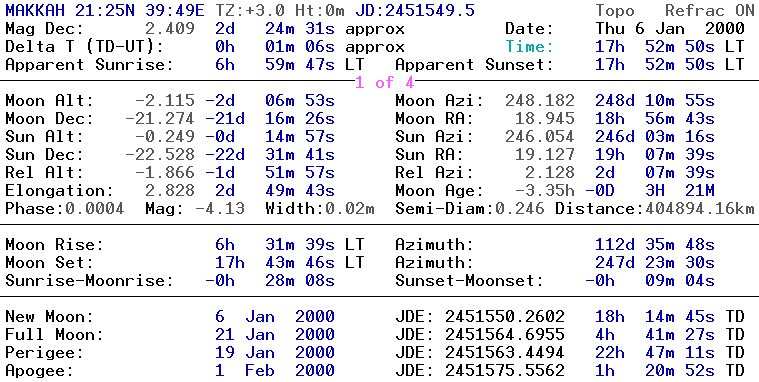Viewport: 759px width, 382px height.
Task: Select the Sunset-Moonset label
Action: pos(469,280)
